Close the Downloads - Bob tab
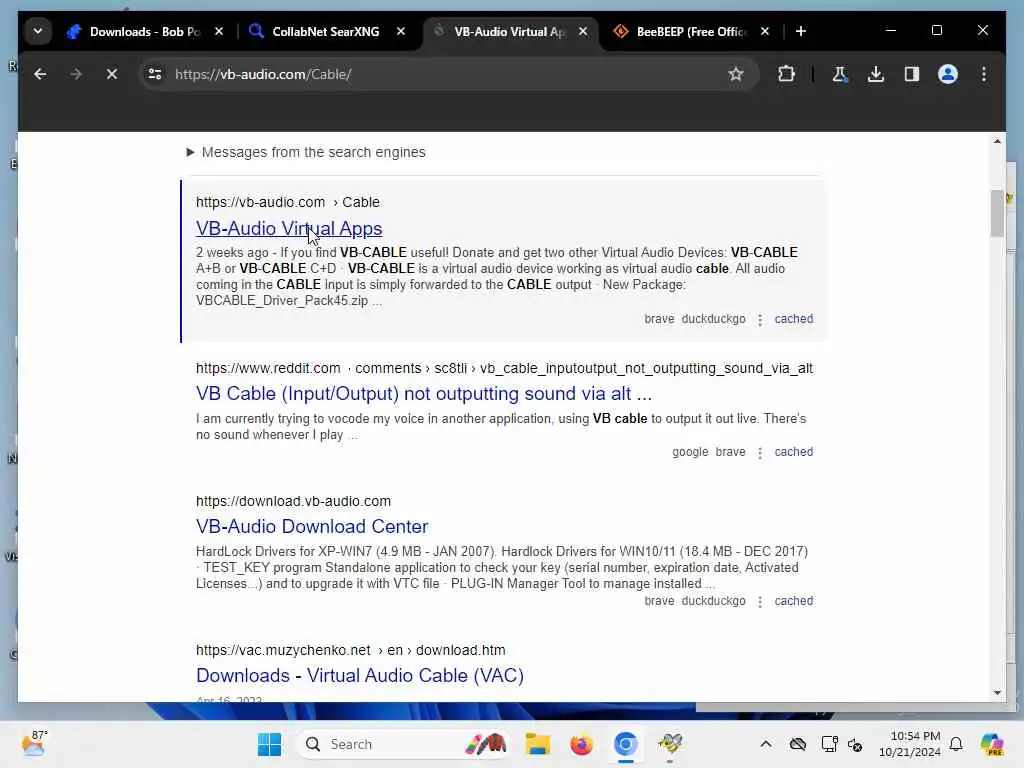 coord(219,31)
